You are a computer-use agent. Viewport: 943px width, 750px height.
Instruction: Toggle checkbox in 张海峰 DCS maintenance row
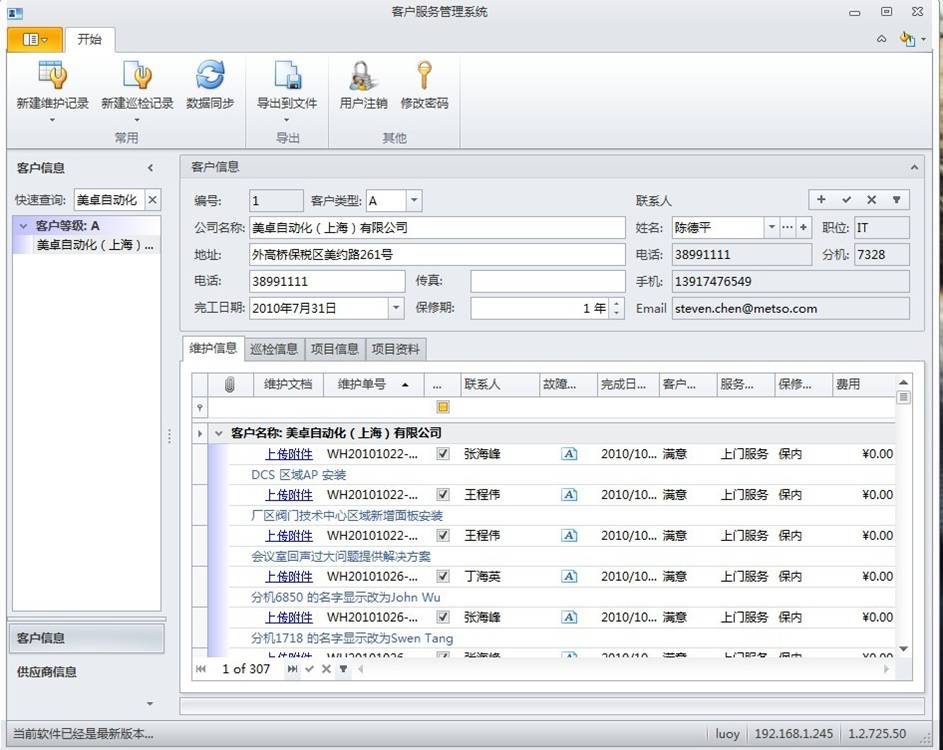(x=443, y=454)
